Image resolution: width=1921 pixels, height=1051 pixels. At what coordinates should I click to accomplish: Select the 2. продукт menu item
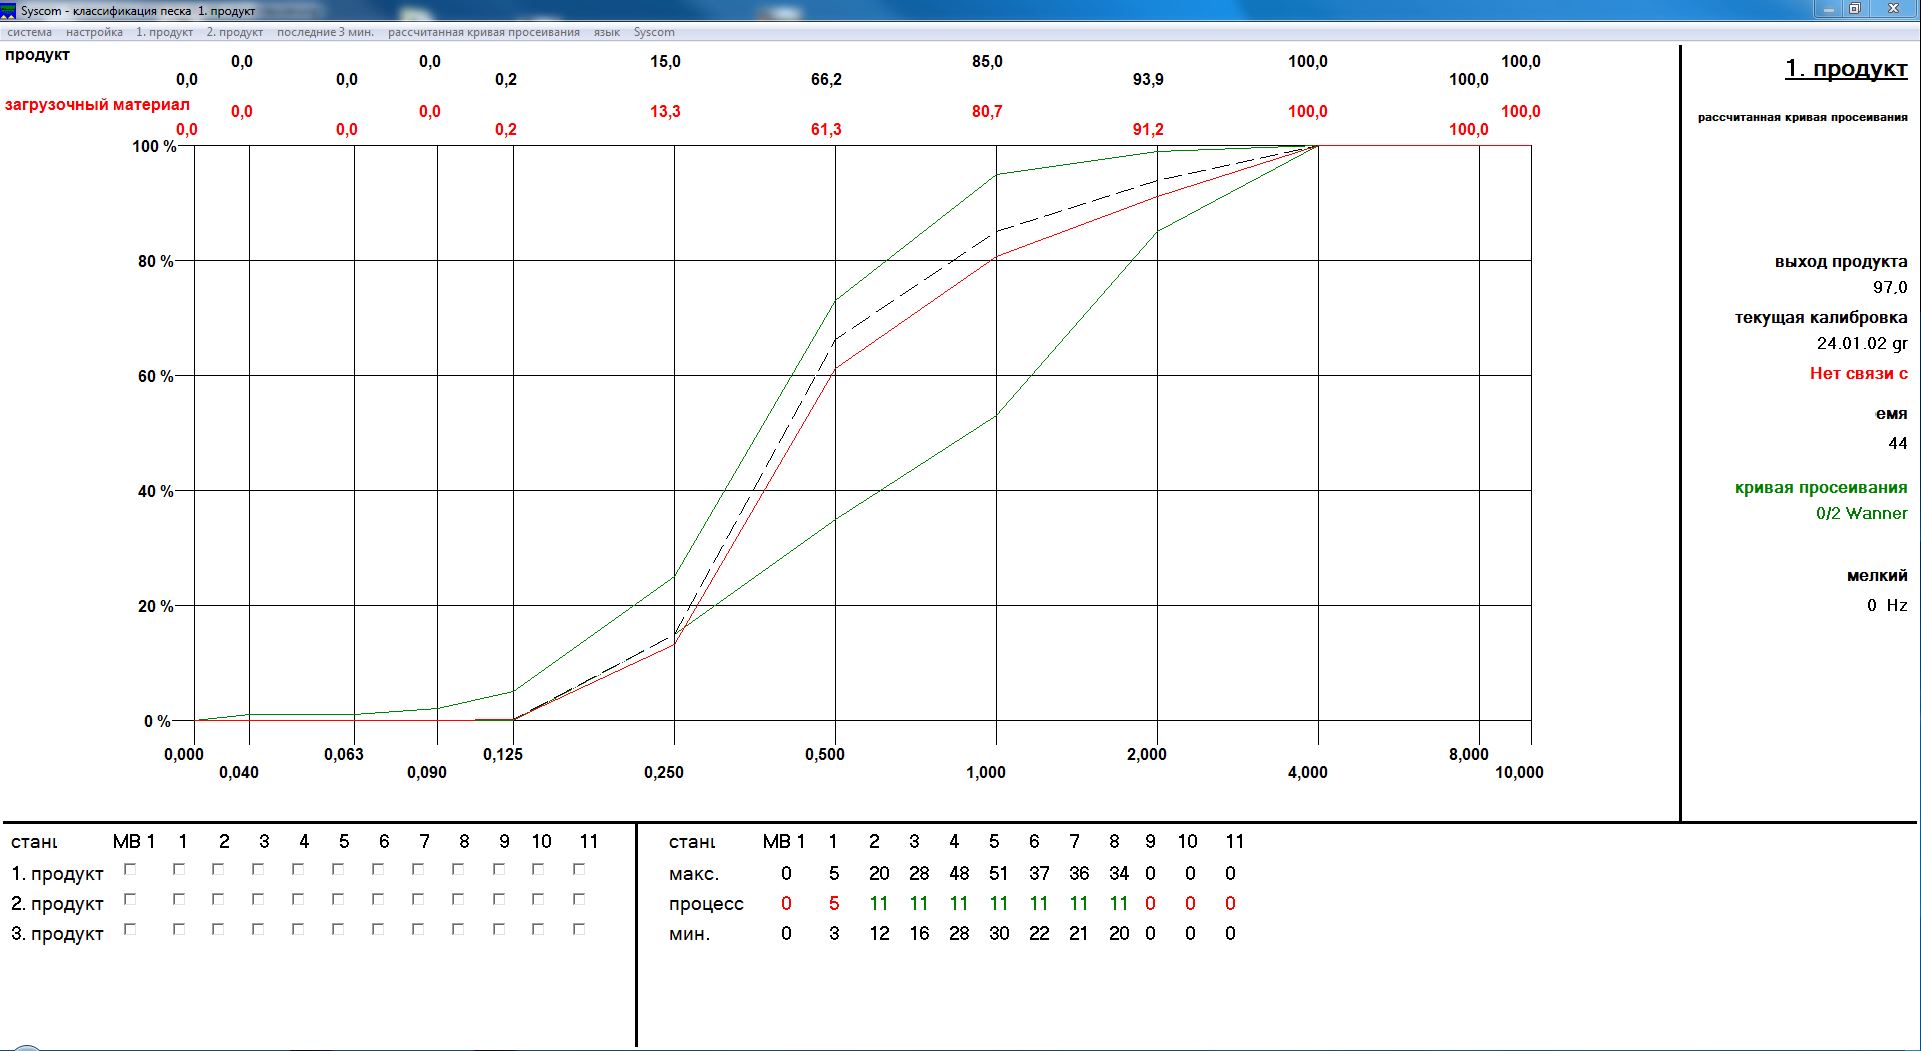pyautogui.click(x=234, y=32)
